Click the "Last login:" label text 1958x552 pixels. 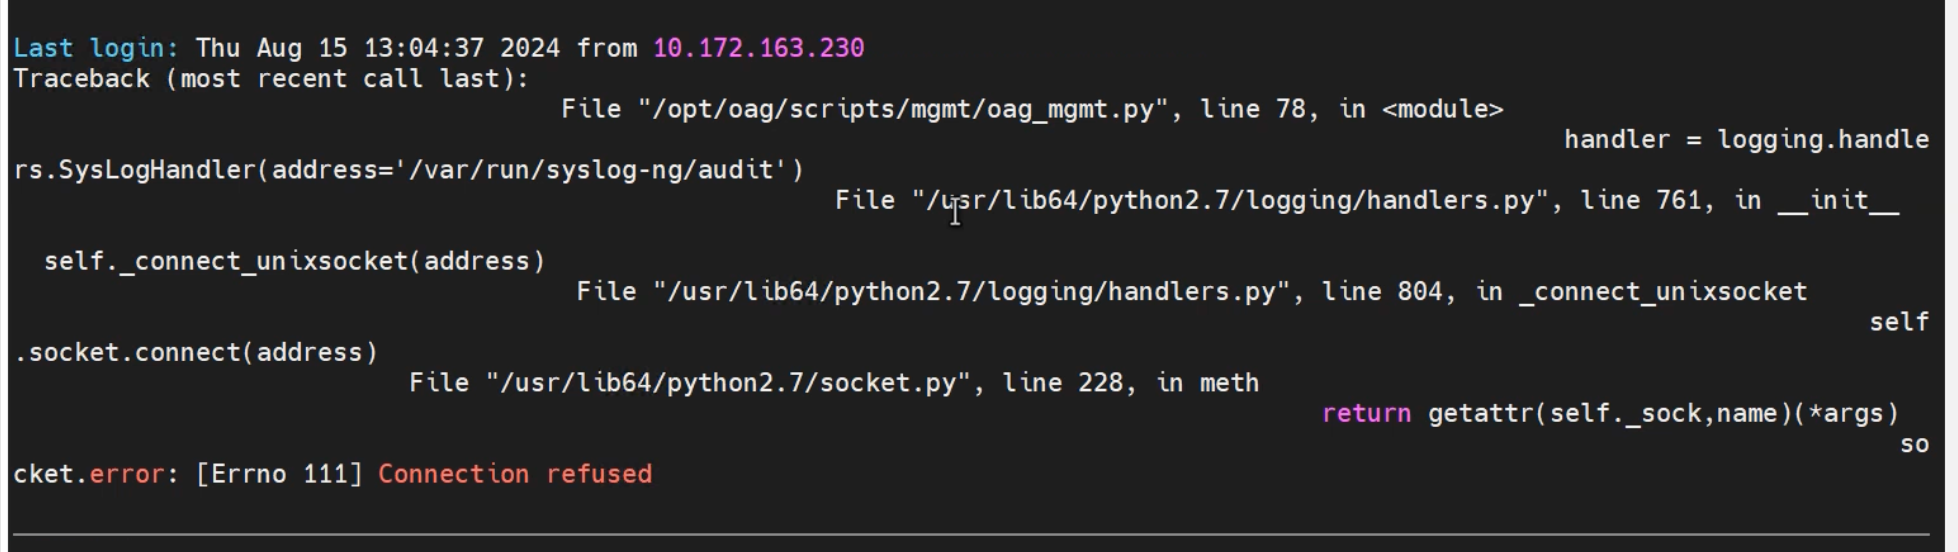(x=96, y=48)
